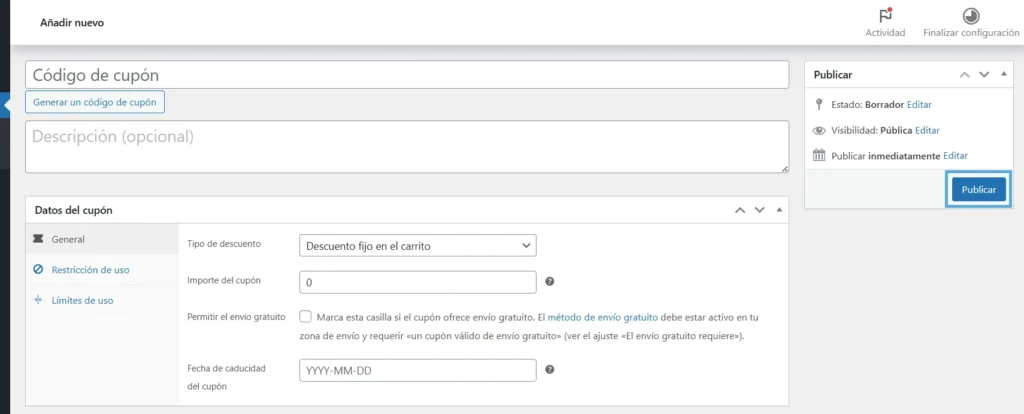The image size is (1024, 414).
Task: Click help icon beside Fecha de caducidad
Action: [x=550, y=370]
